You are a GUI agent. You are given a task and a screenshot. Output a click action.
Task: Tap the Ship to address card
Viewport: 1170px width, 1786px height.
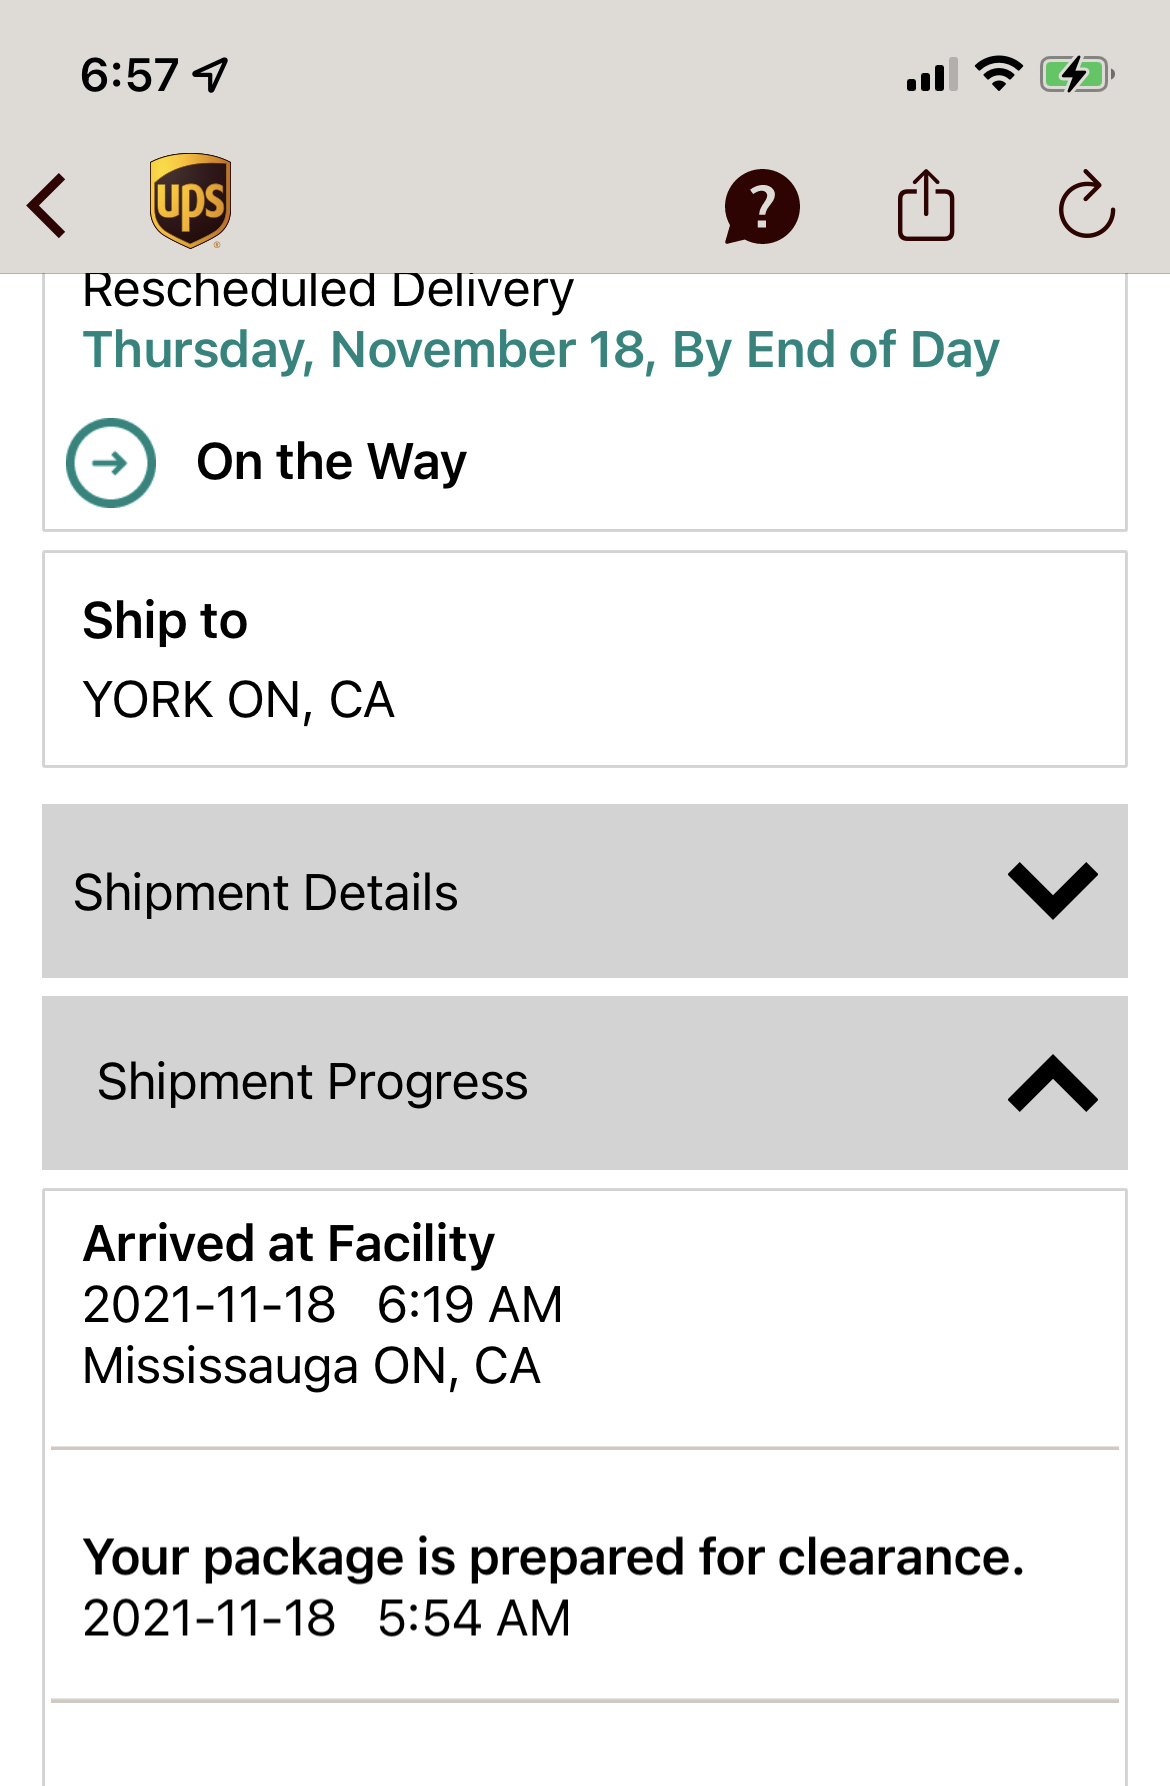[584, 659]
